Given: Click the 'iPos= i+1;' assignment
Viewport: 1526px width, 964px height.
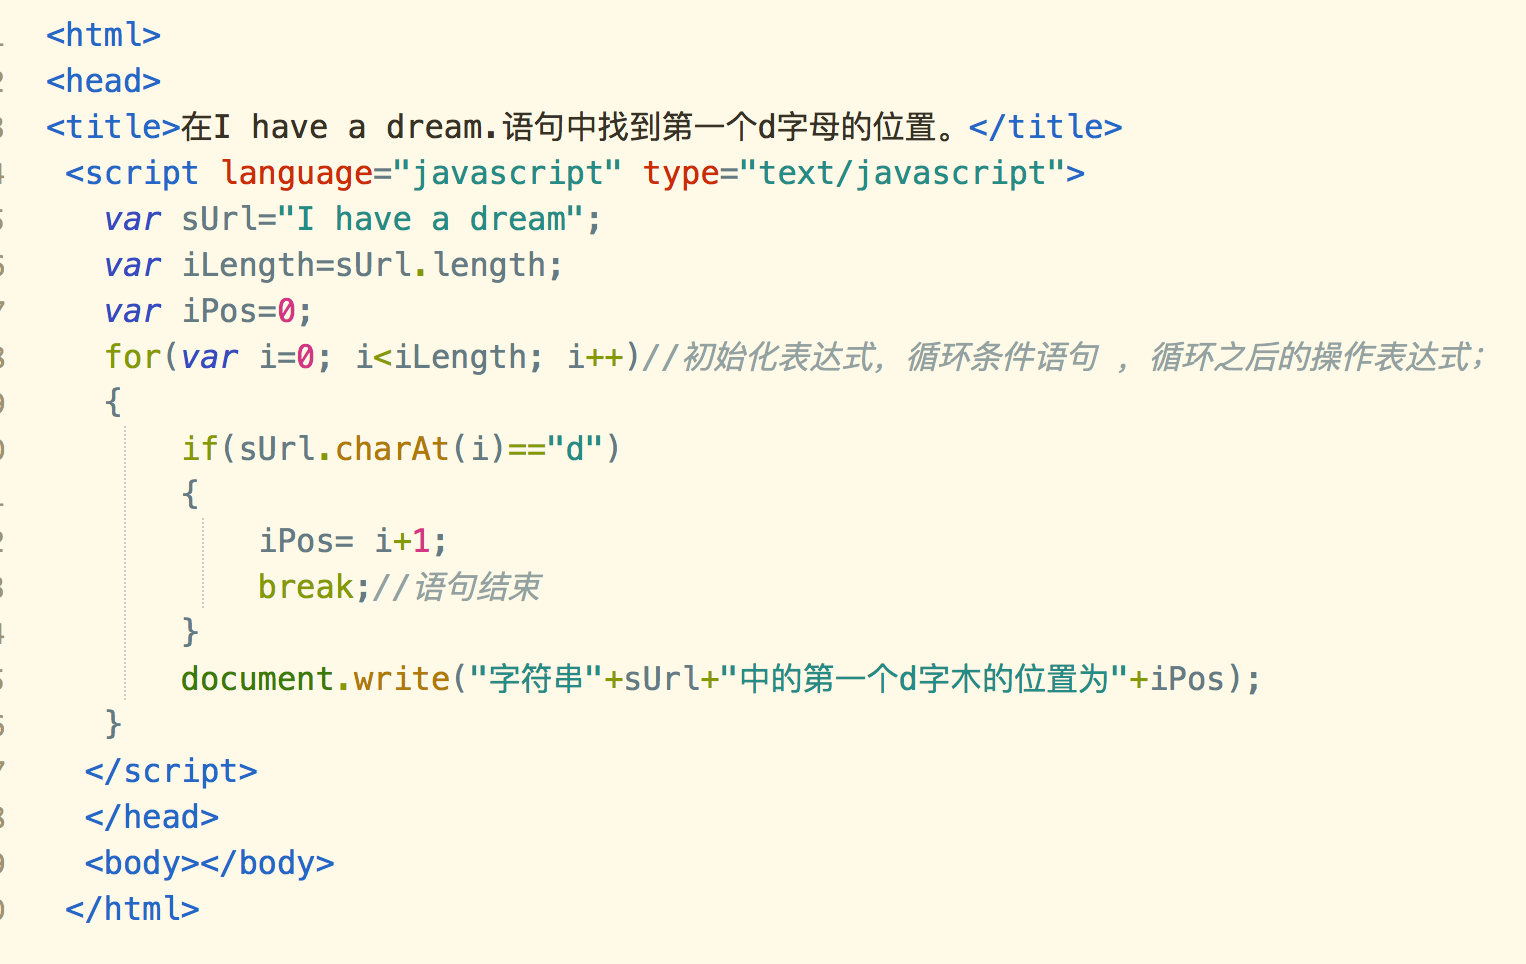Looking at the screenshot, I should point(353,541).
